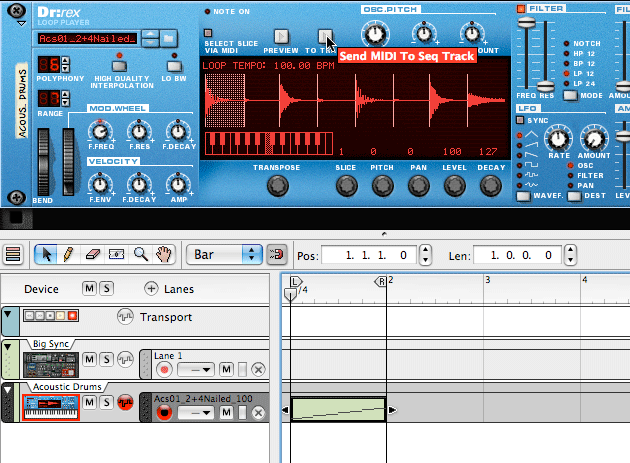630x463 pixels.
Task: Enable the LFO Sync checkbox
Action: pos(520,120)
